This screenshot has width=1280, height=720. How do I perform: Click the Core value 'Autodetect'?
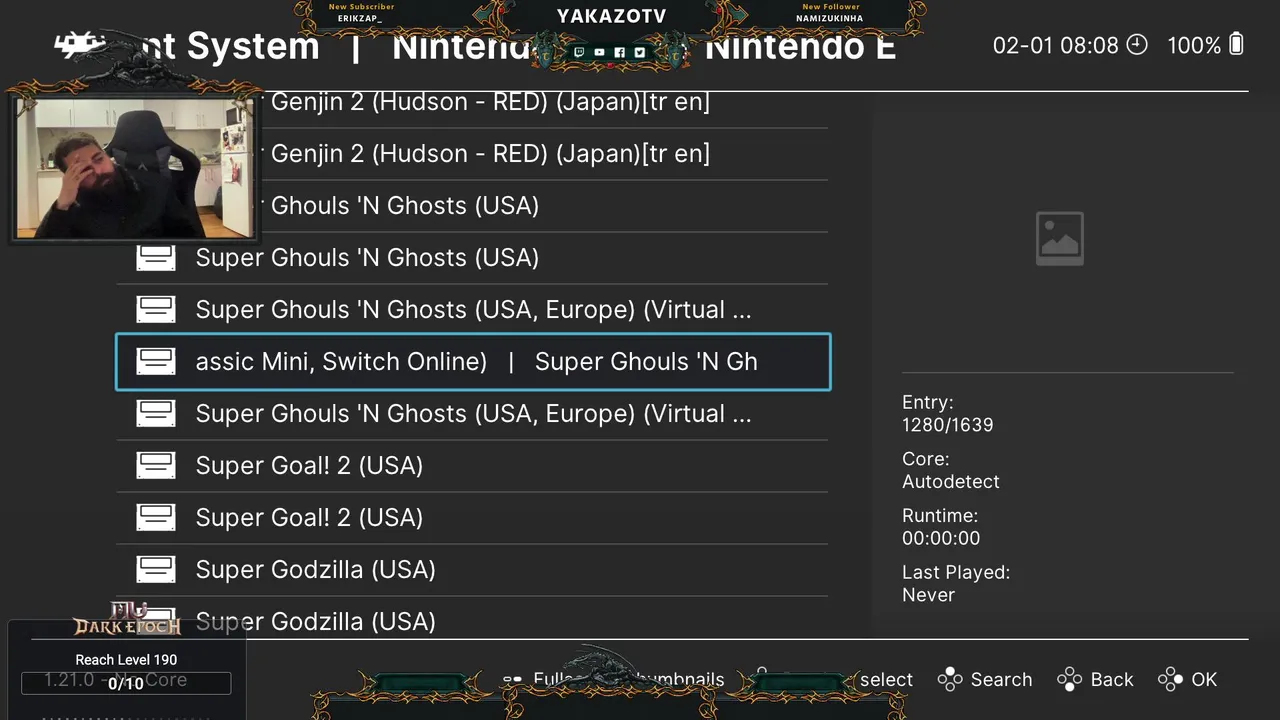pyautogui.click(x=951, y=481)
